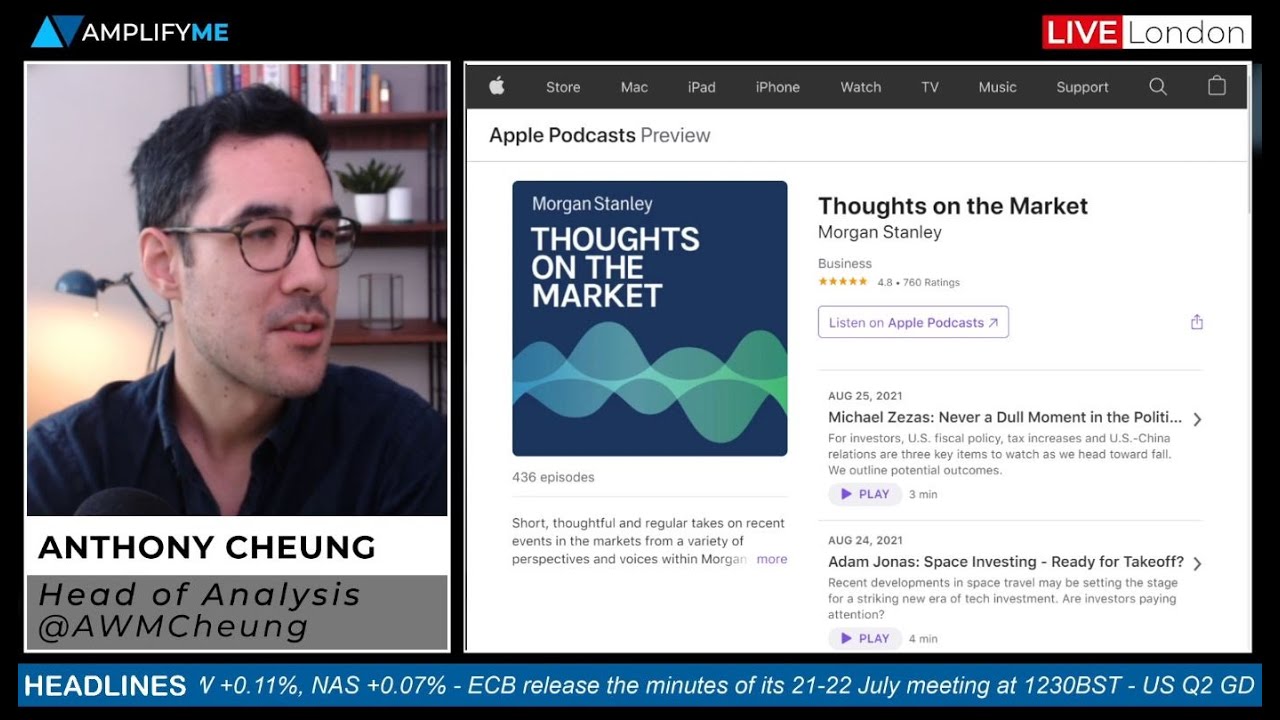Click the Apple Podcasts Preview heading

coord(600,135)
